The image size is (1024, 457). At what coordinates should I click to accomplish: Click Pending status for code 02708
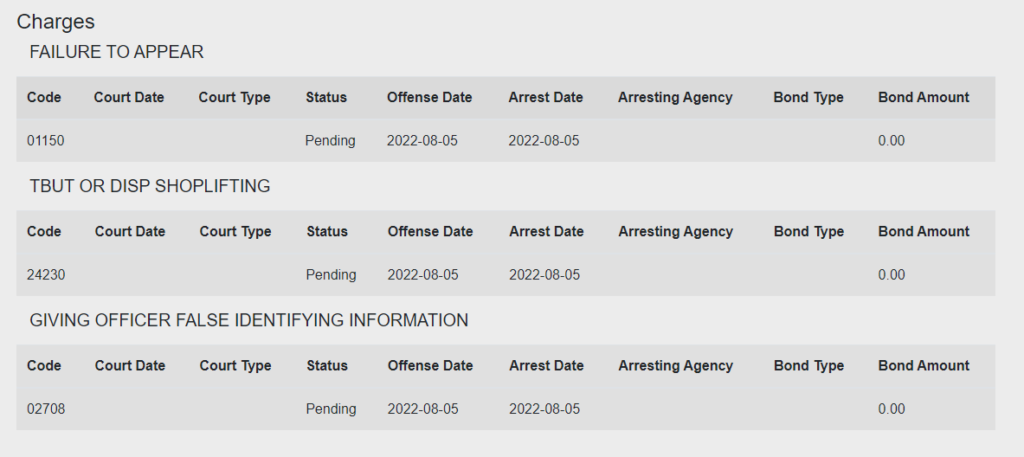click(x=331, y=409)
